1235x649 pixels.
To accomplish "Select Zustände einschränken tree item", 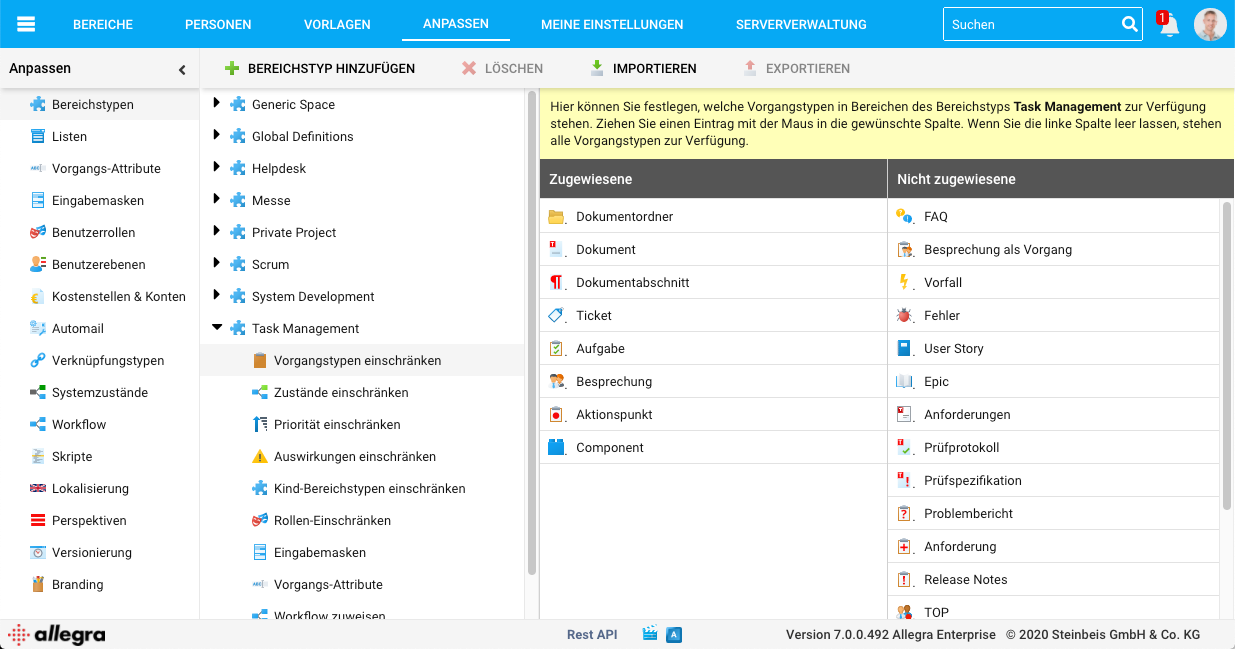I will [x=340, y=393].
